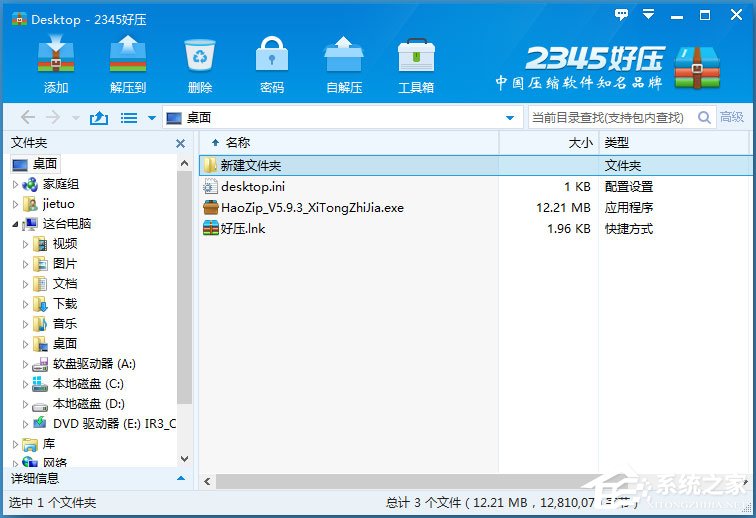Open the 密码 (Password) lock tool
Screen dimensions: 756x518
click(272, 56)
